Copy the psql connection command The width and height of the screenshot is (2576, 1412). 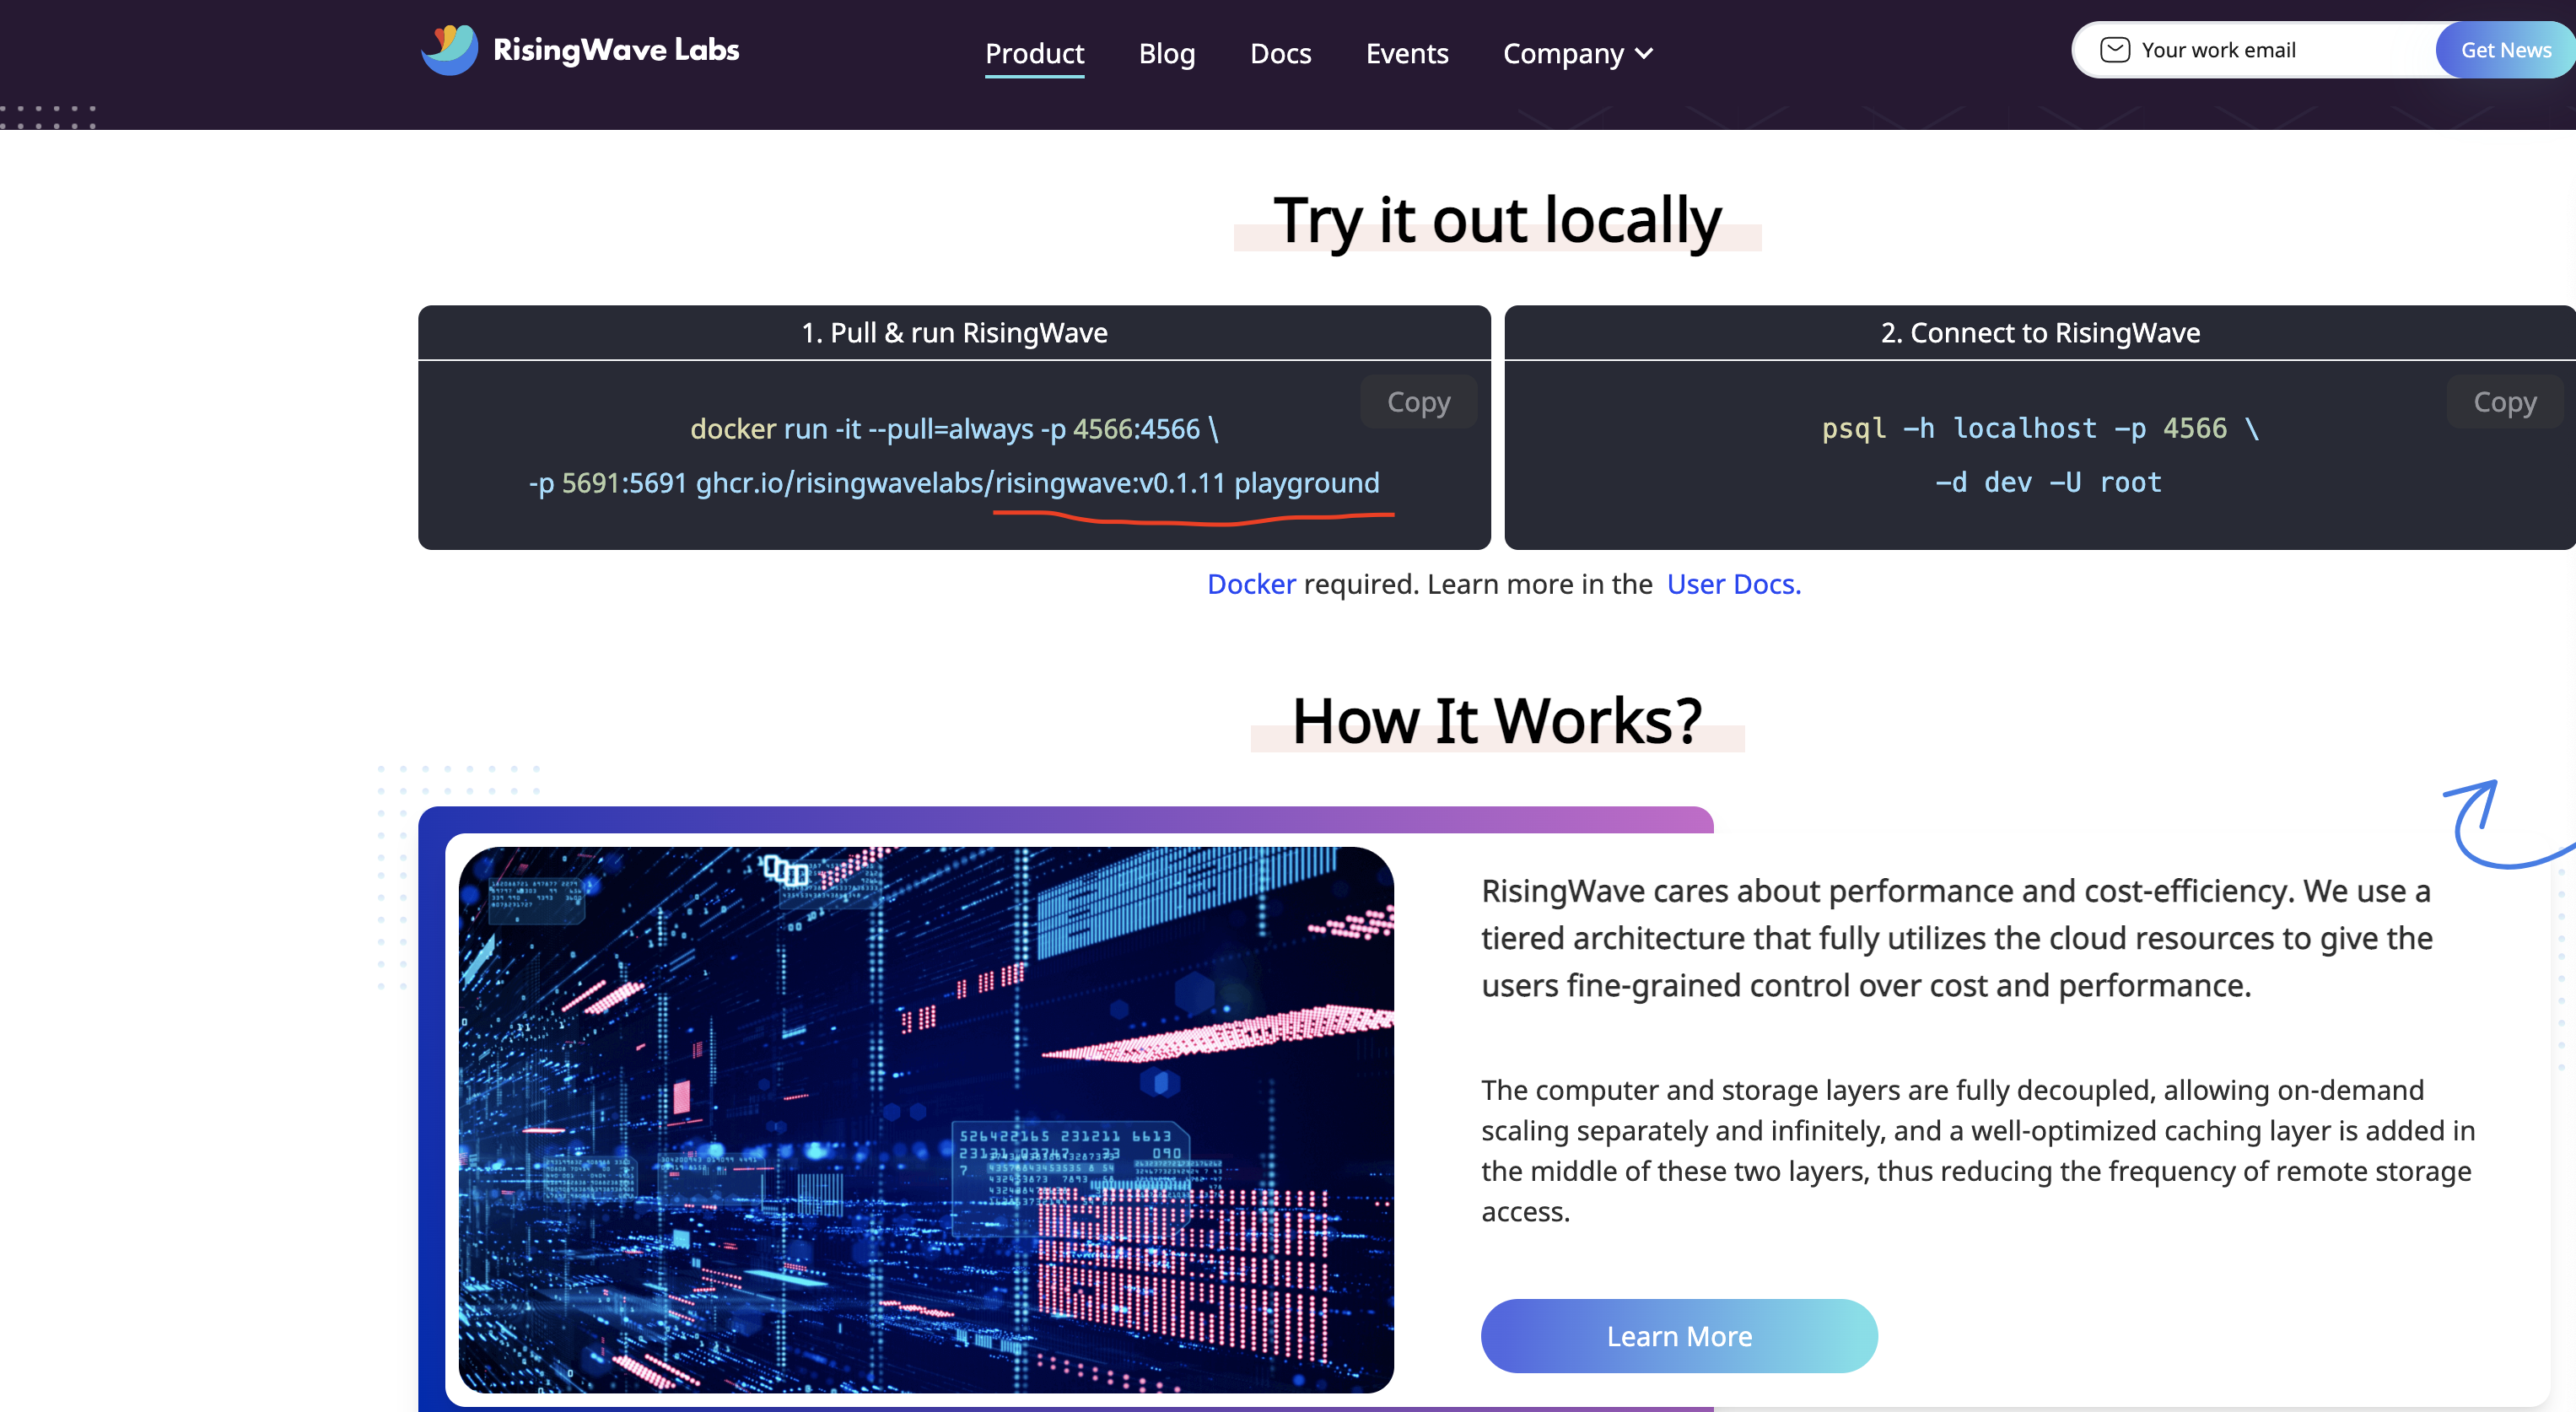tap(2504, 401)
